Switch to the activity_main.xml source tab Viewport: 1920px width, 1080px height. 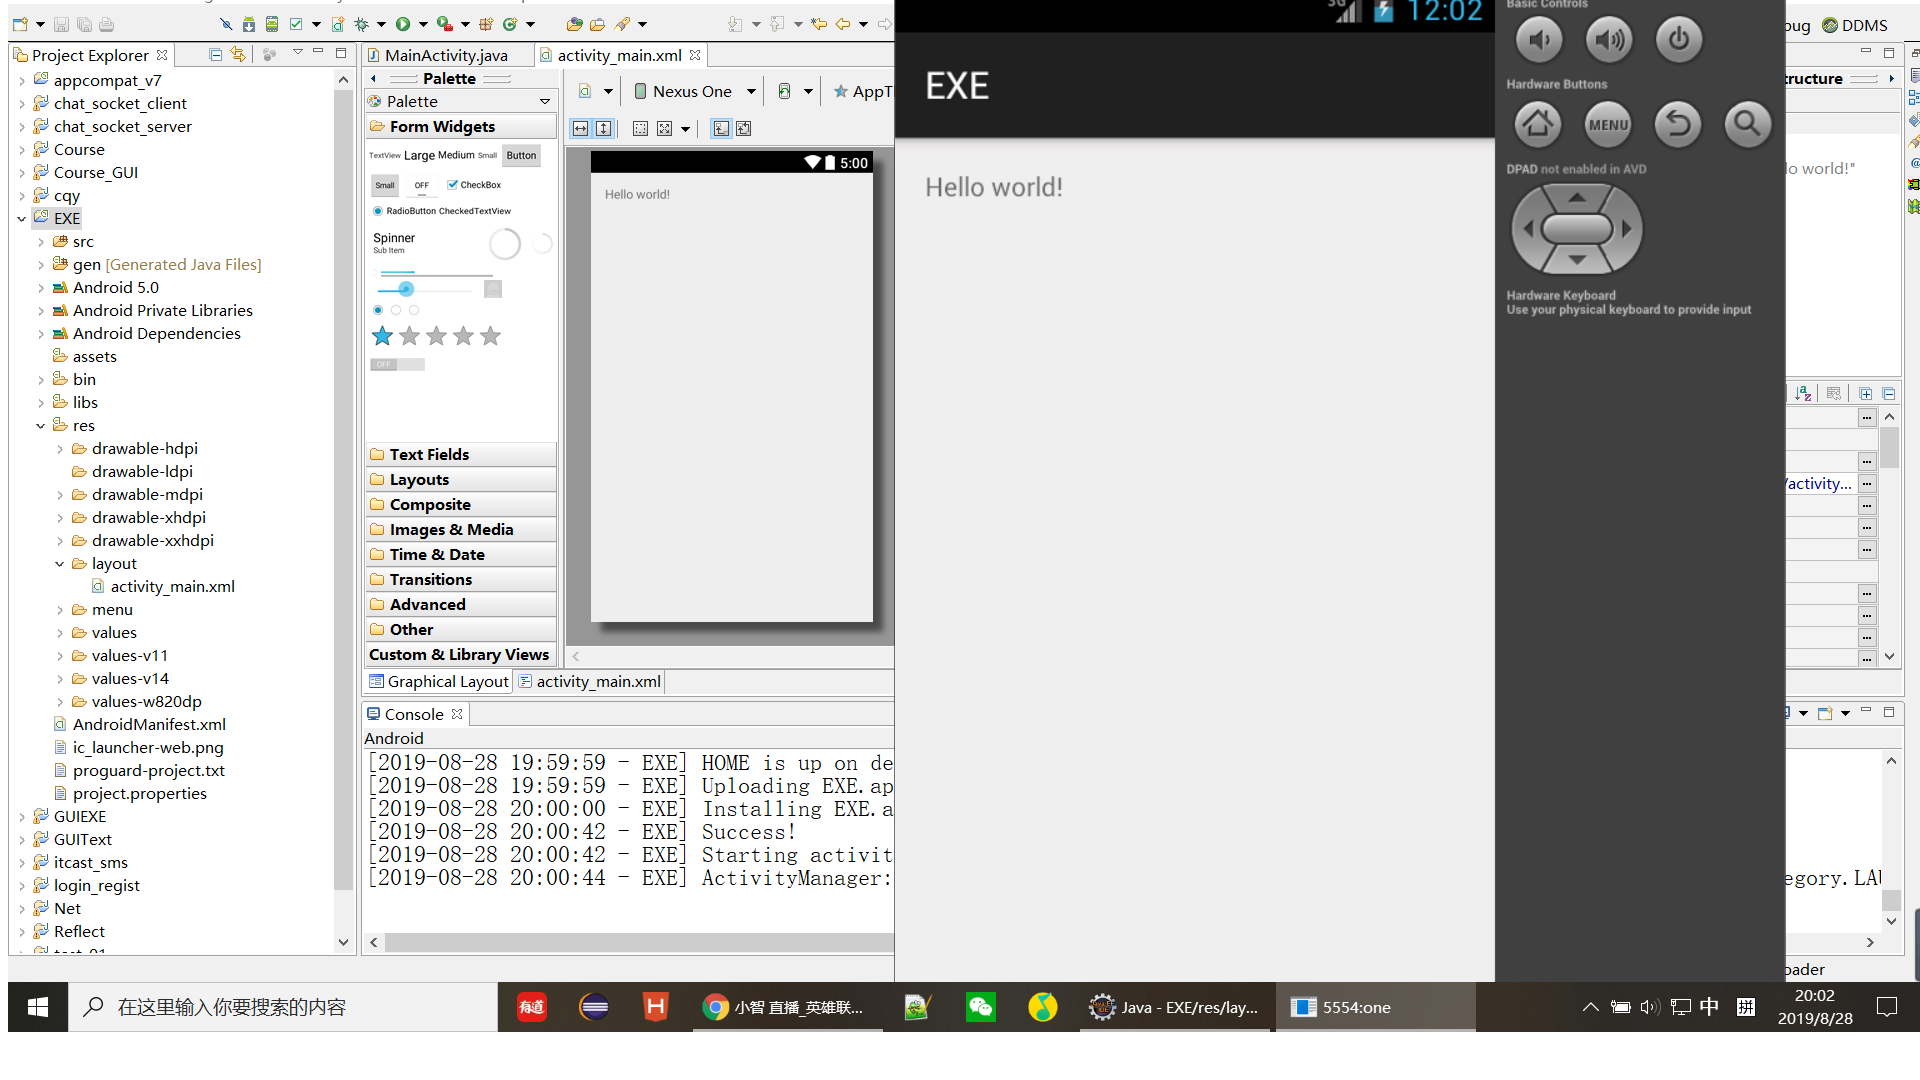(597, 681)
